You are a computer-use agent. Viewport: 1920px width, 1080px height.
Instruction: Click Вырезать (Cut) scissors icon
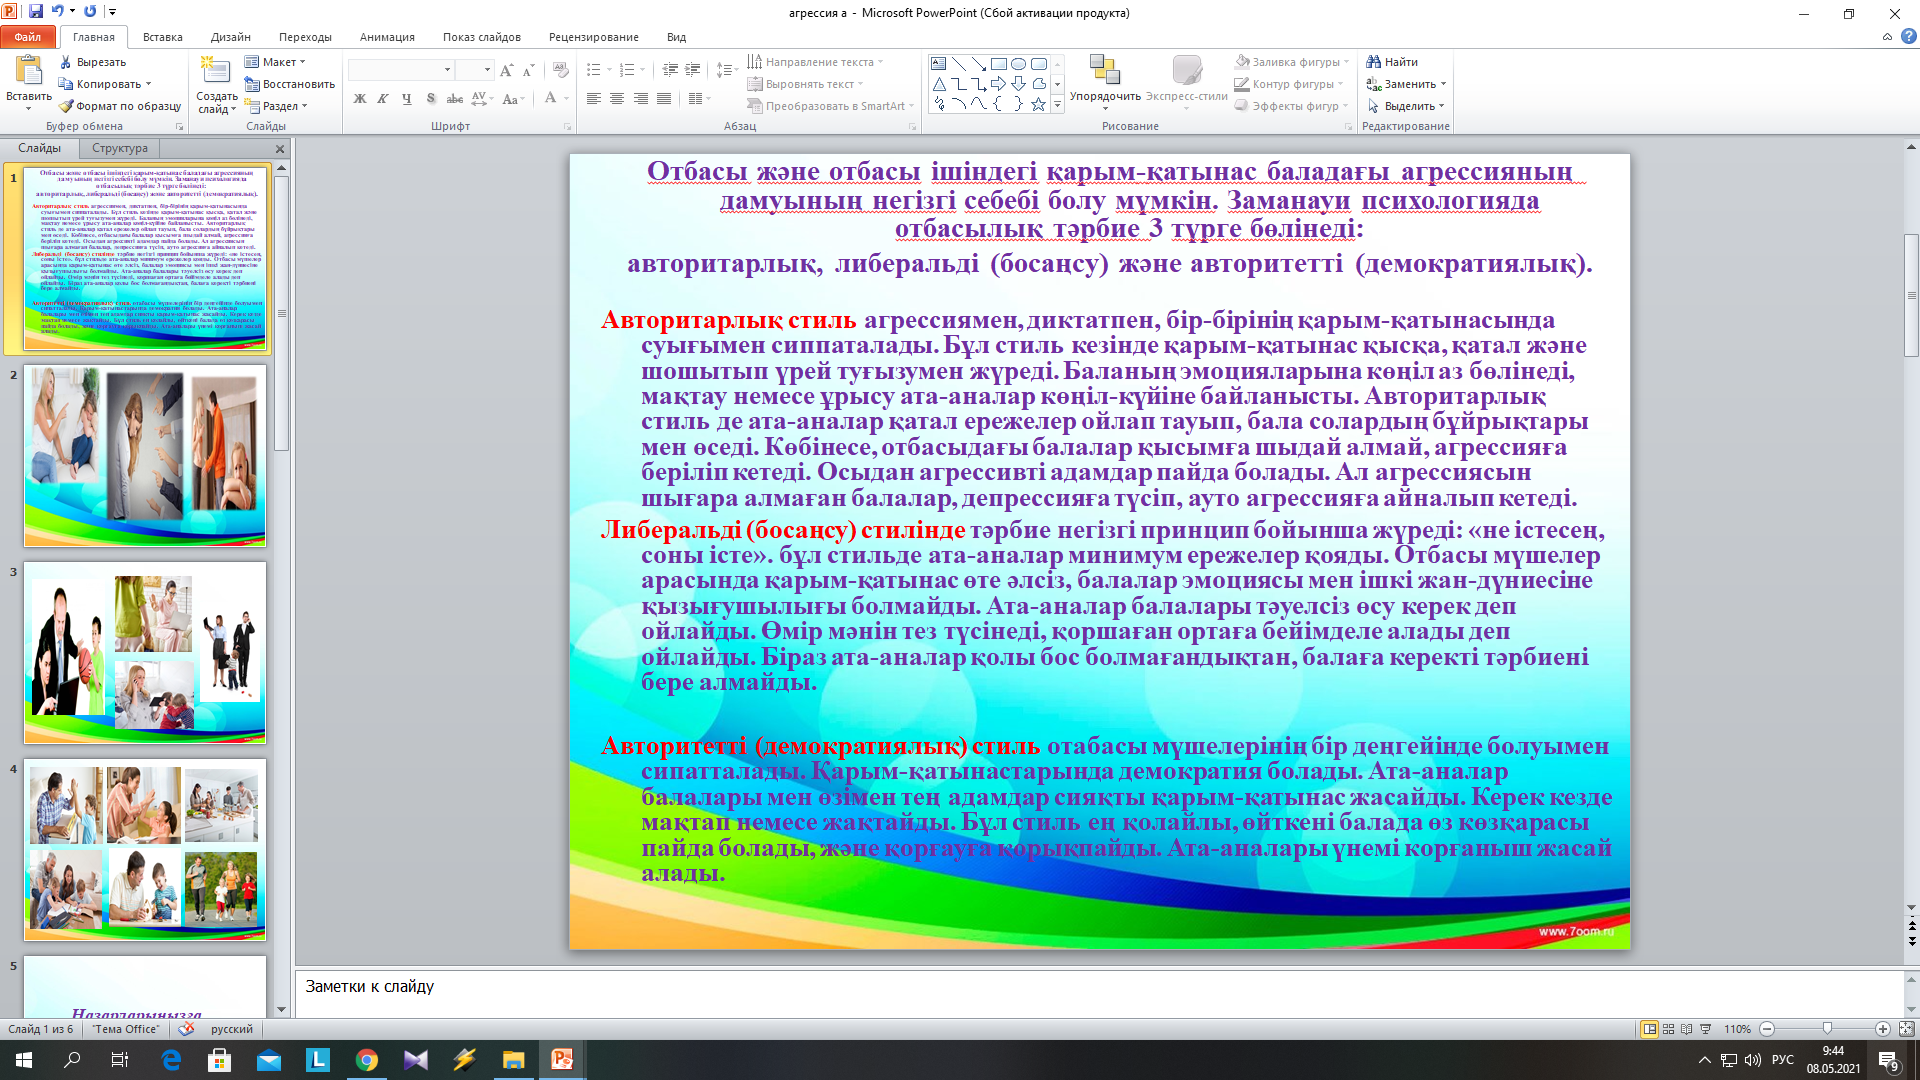tap(66, 62)
